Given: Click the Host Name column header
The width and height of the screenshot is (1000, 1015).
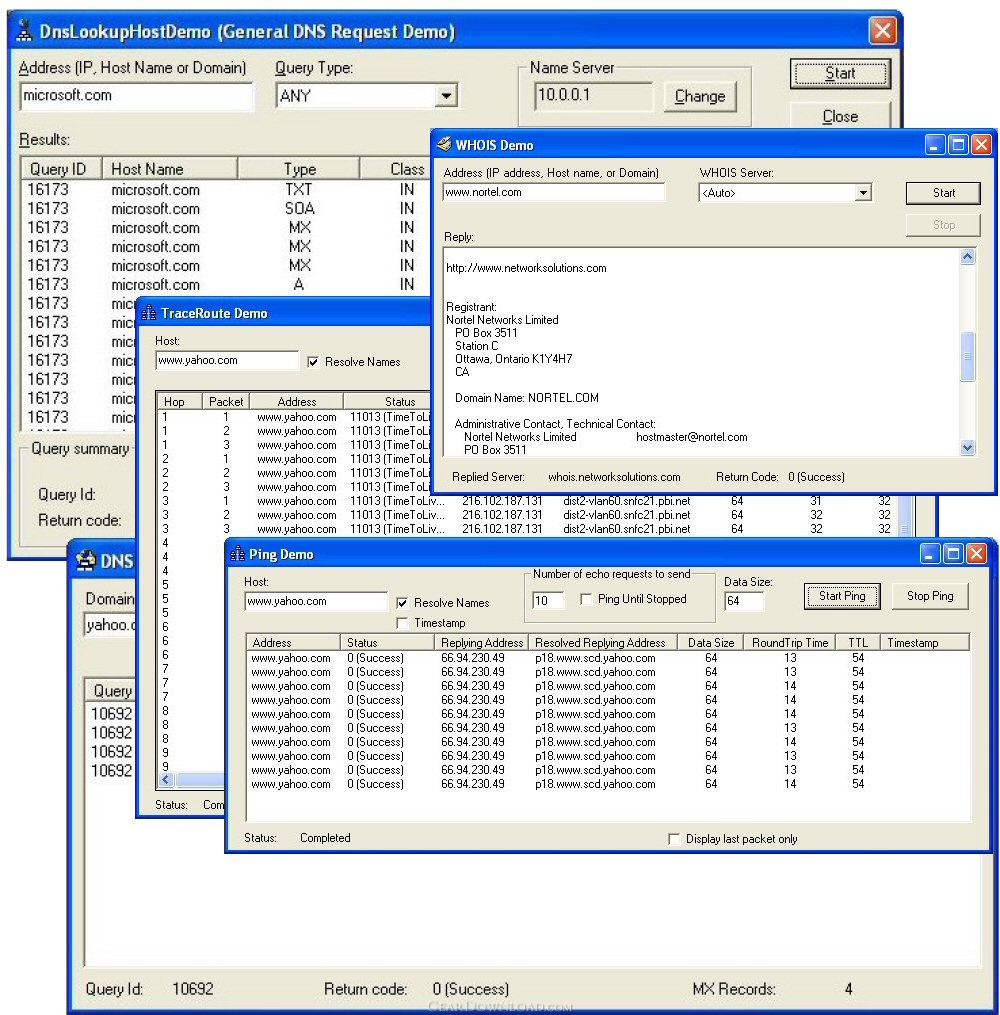Looking at the screenshot, I should click(x=170, y=169).
